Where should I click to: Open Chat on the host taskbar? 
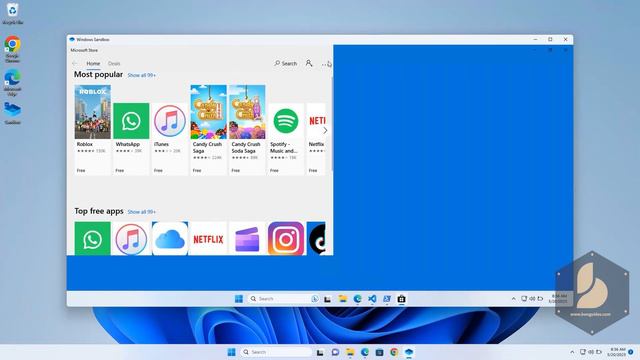pos(335,352)
